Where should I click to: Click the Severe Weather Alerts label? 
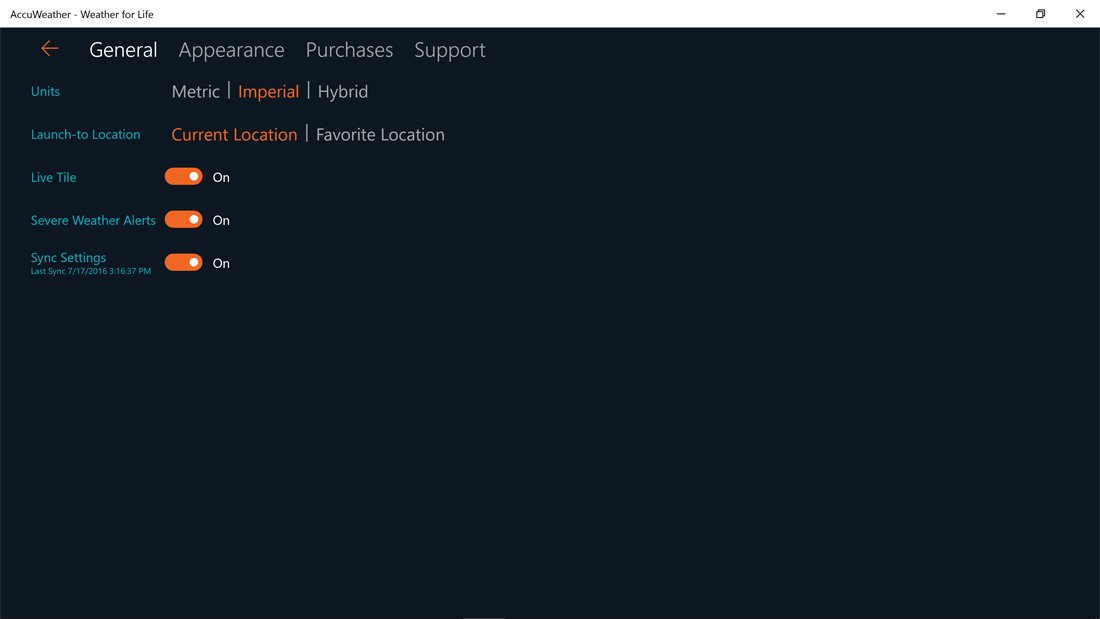pyautogui.click(x=93, y=220)
